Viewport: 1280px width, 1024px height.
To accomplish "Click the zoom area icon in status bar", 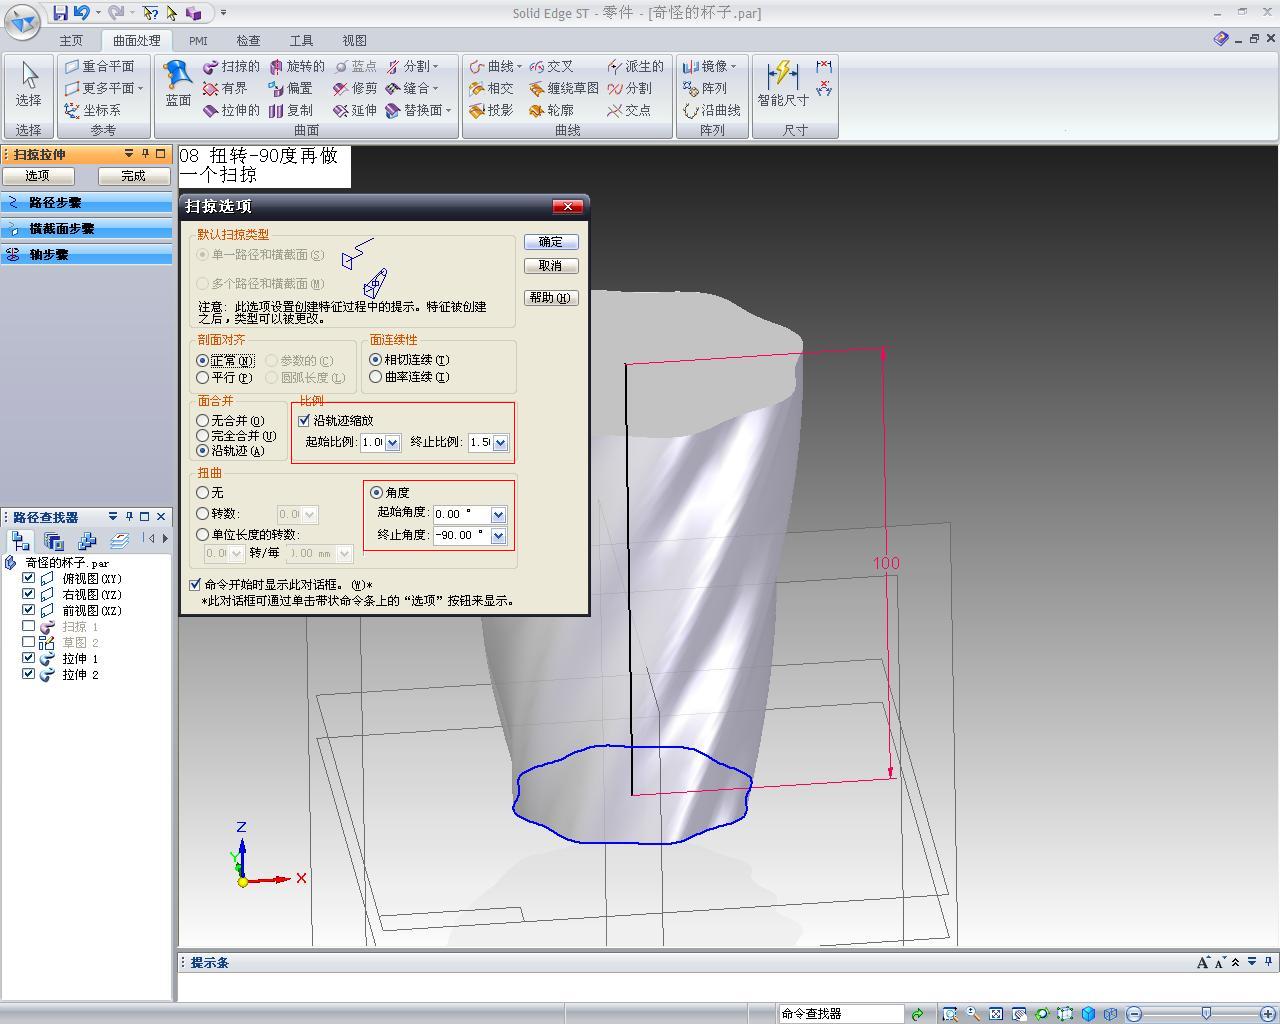I will click(949, 1014).
